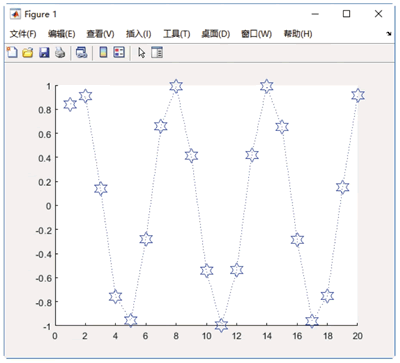Click the dock figure arrow at menu bar end
Viewport: 400px width, 363px height.
tap(389, 34)
